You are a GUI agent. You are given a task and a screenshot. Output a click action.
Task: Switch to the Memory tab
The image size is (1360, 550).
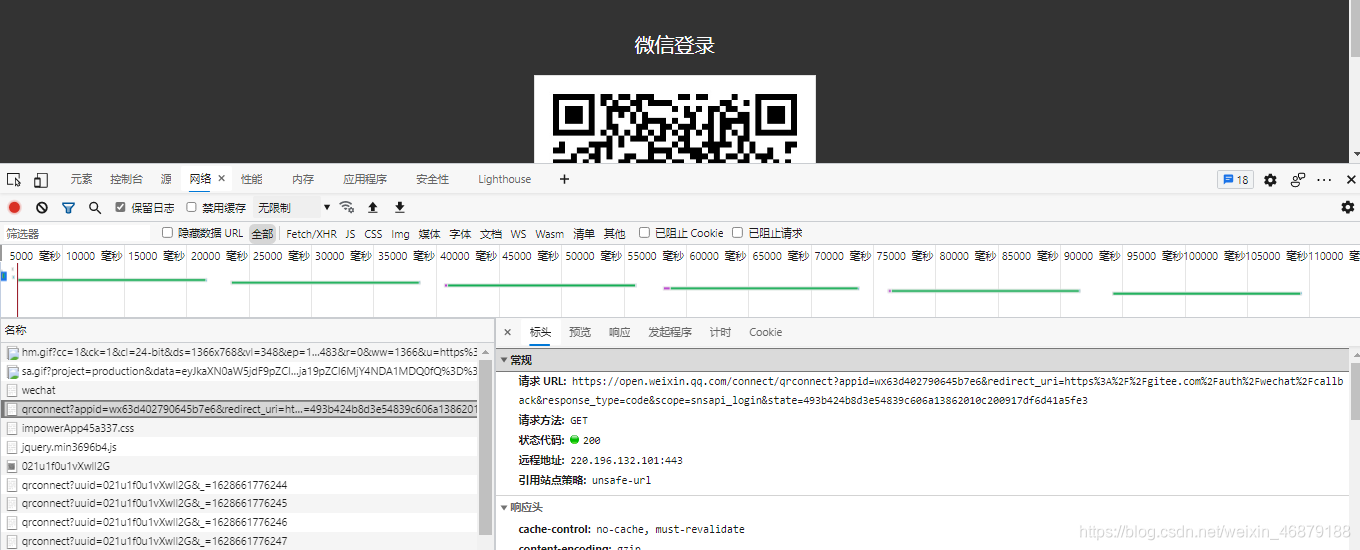pos(303,180)
